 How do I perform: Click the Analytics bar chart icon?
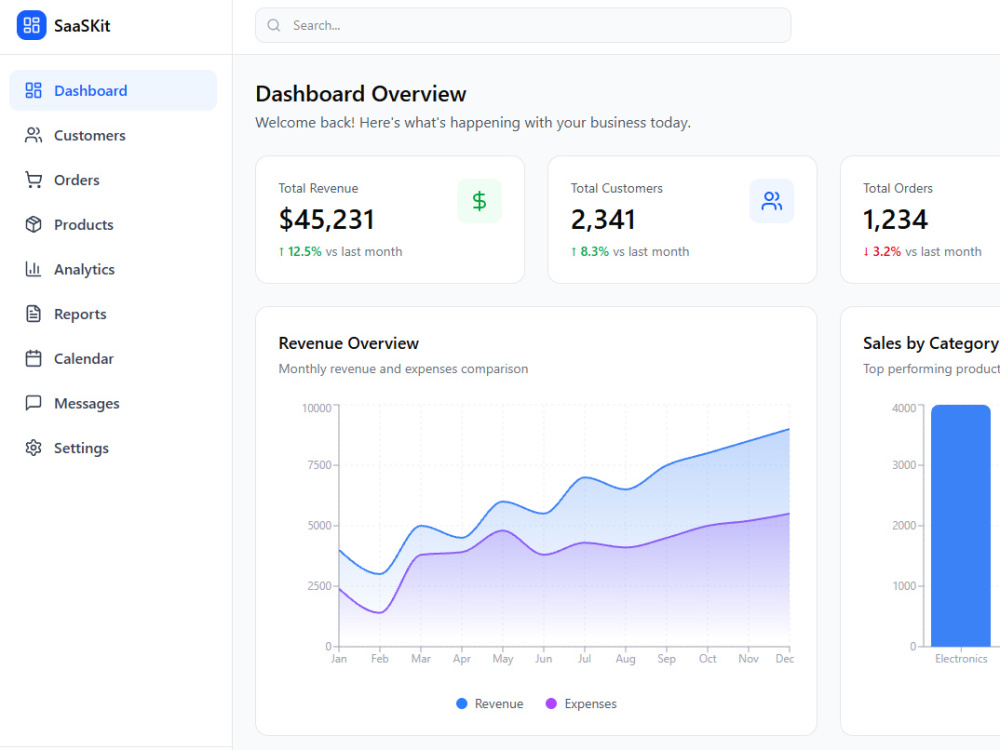click(x=33, y=269)
